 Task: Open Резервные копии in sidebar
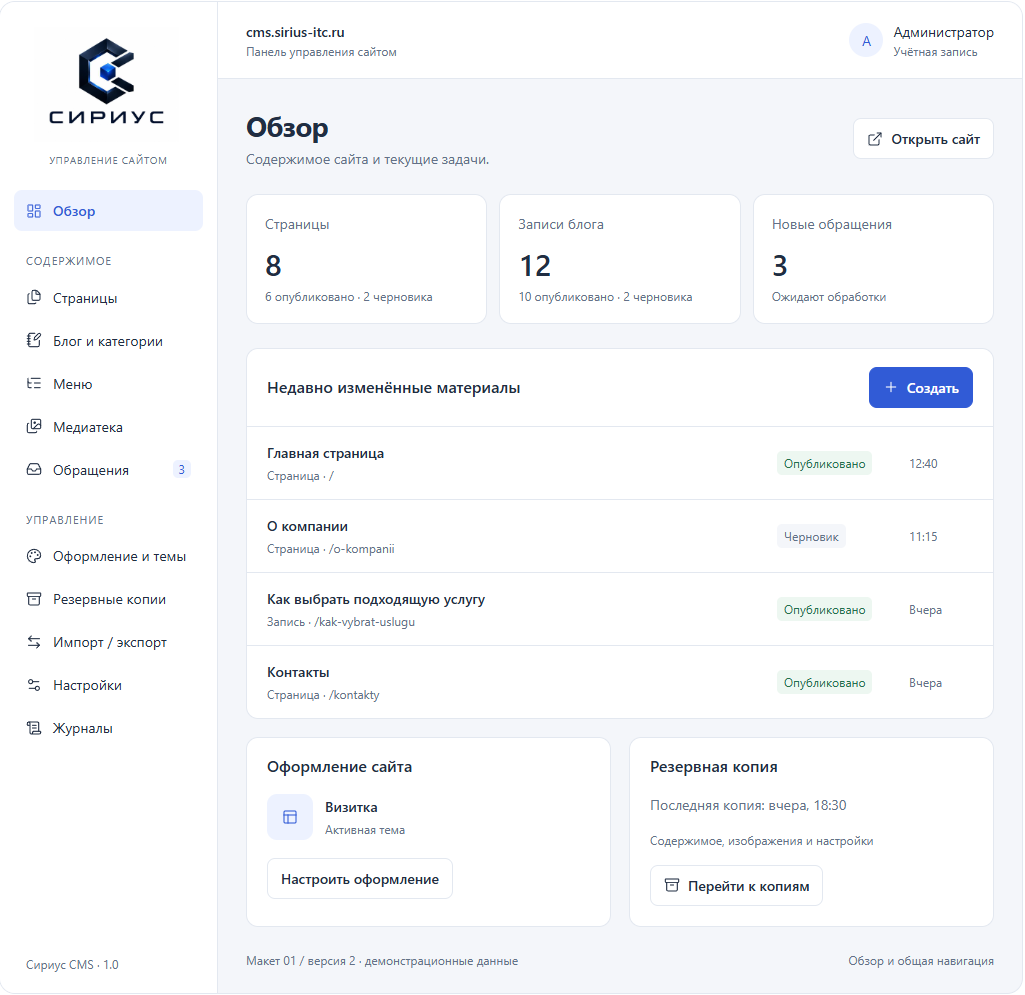point(109,599)
